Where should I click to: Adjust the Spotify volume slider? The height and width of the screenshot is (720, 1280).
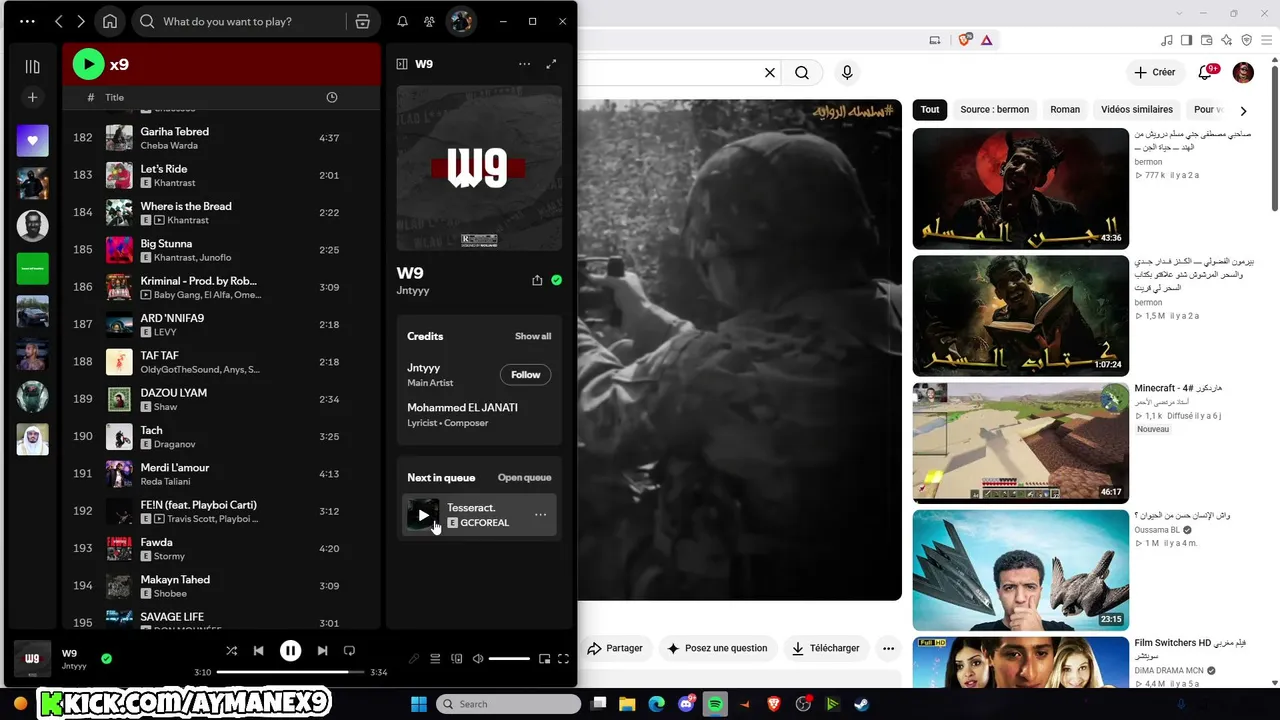(509, 658)
